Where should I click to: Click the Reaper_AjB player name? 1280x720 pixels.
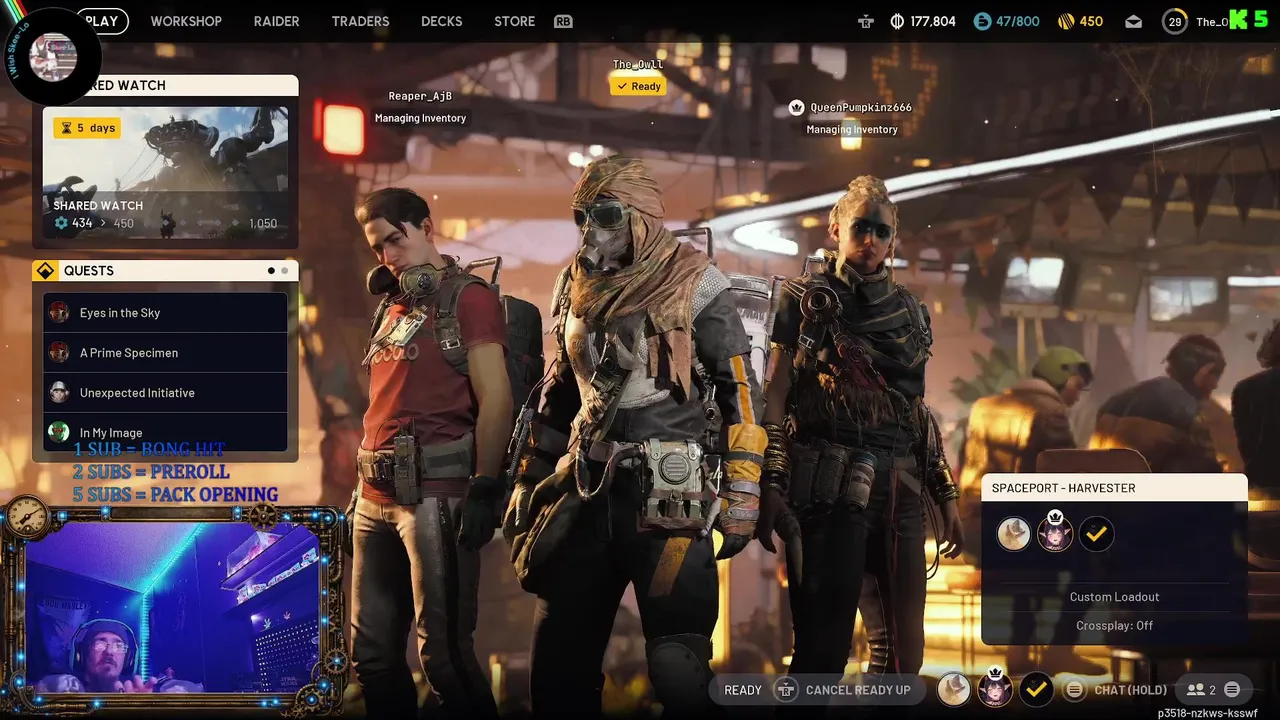420,96
